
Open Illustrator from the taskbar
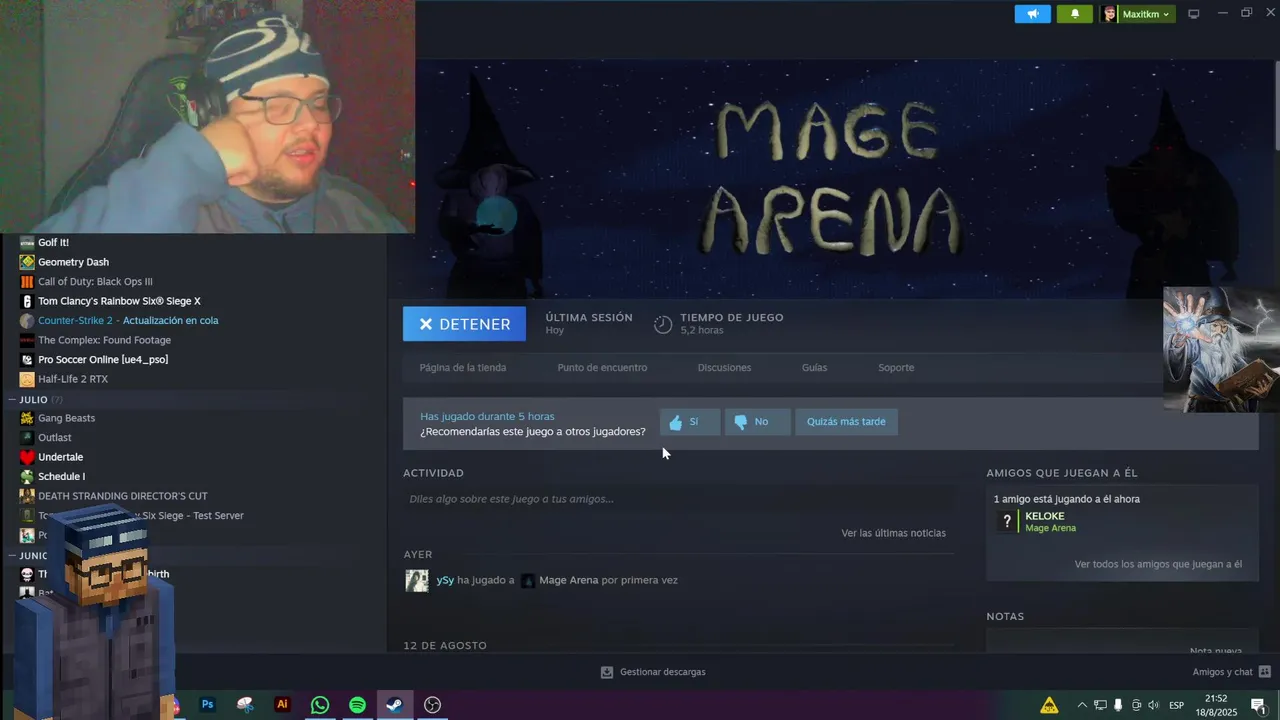point(282,705)
